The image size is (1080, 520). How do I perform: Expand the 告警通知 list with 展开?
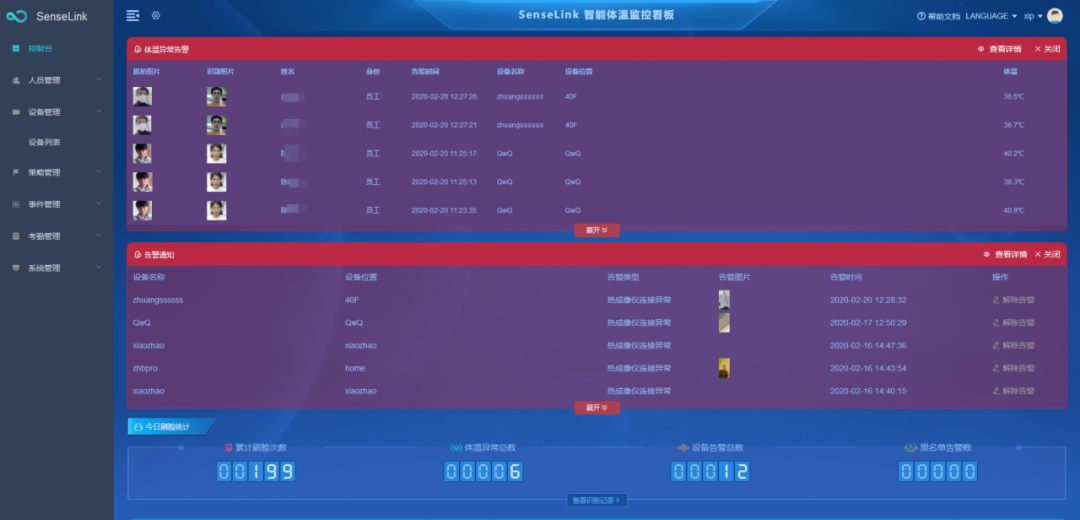pos(596,408)
